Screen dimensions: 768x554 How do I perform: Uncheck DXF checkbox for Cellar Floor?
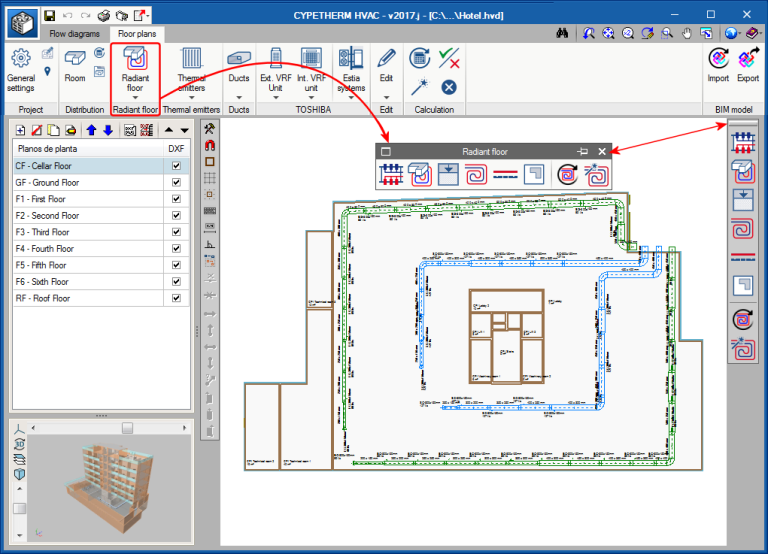pos(177,167)
